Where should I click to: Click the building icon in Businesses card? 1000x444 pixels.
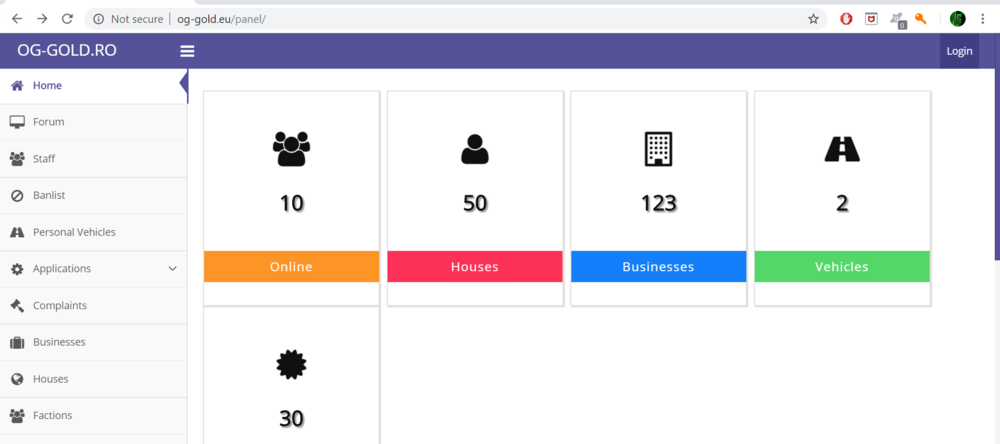point(658,149)
